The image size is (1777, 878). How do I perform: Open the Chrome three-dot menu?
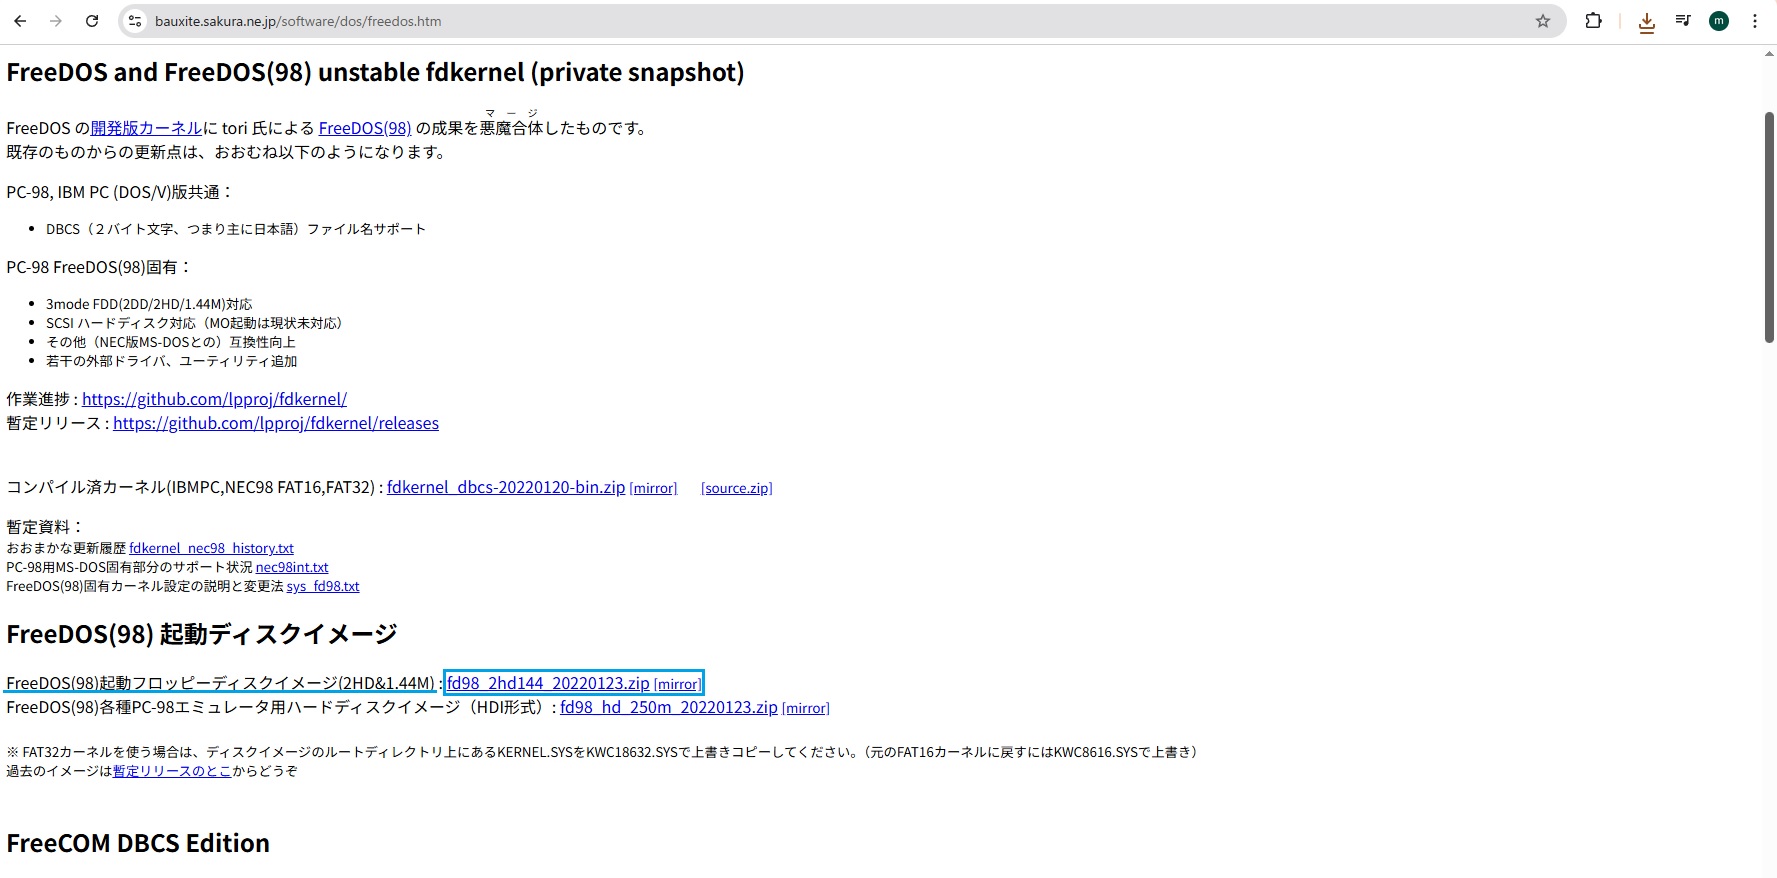click(1755, 21)
